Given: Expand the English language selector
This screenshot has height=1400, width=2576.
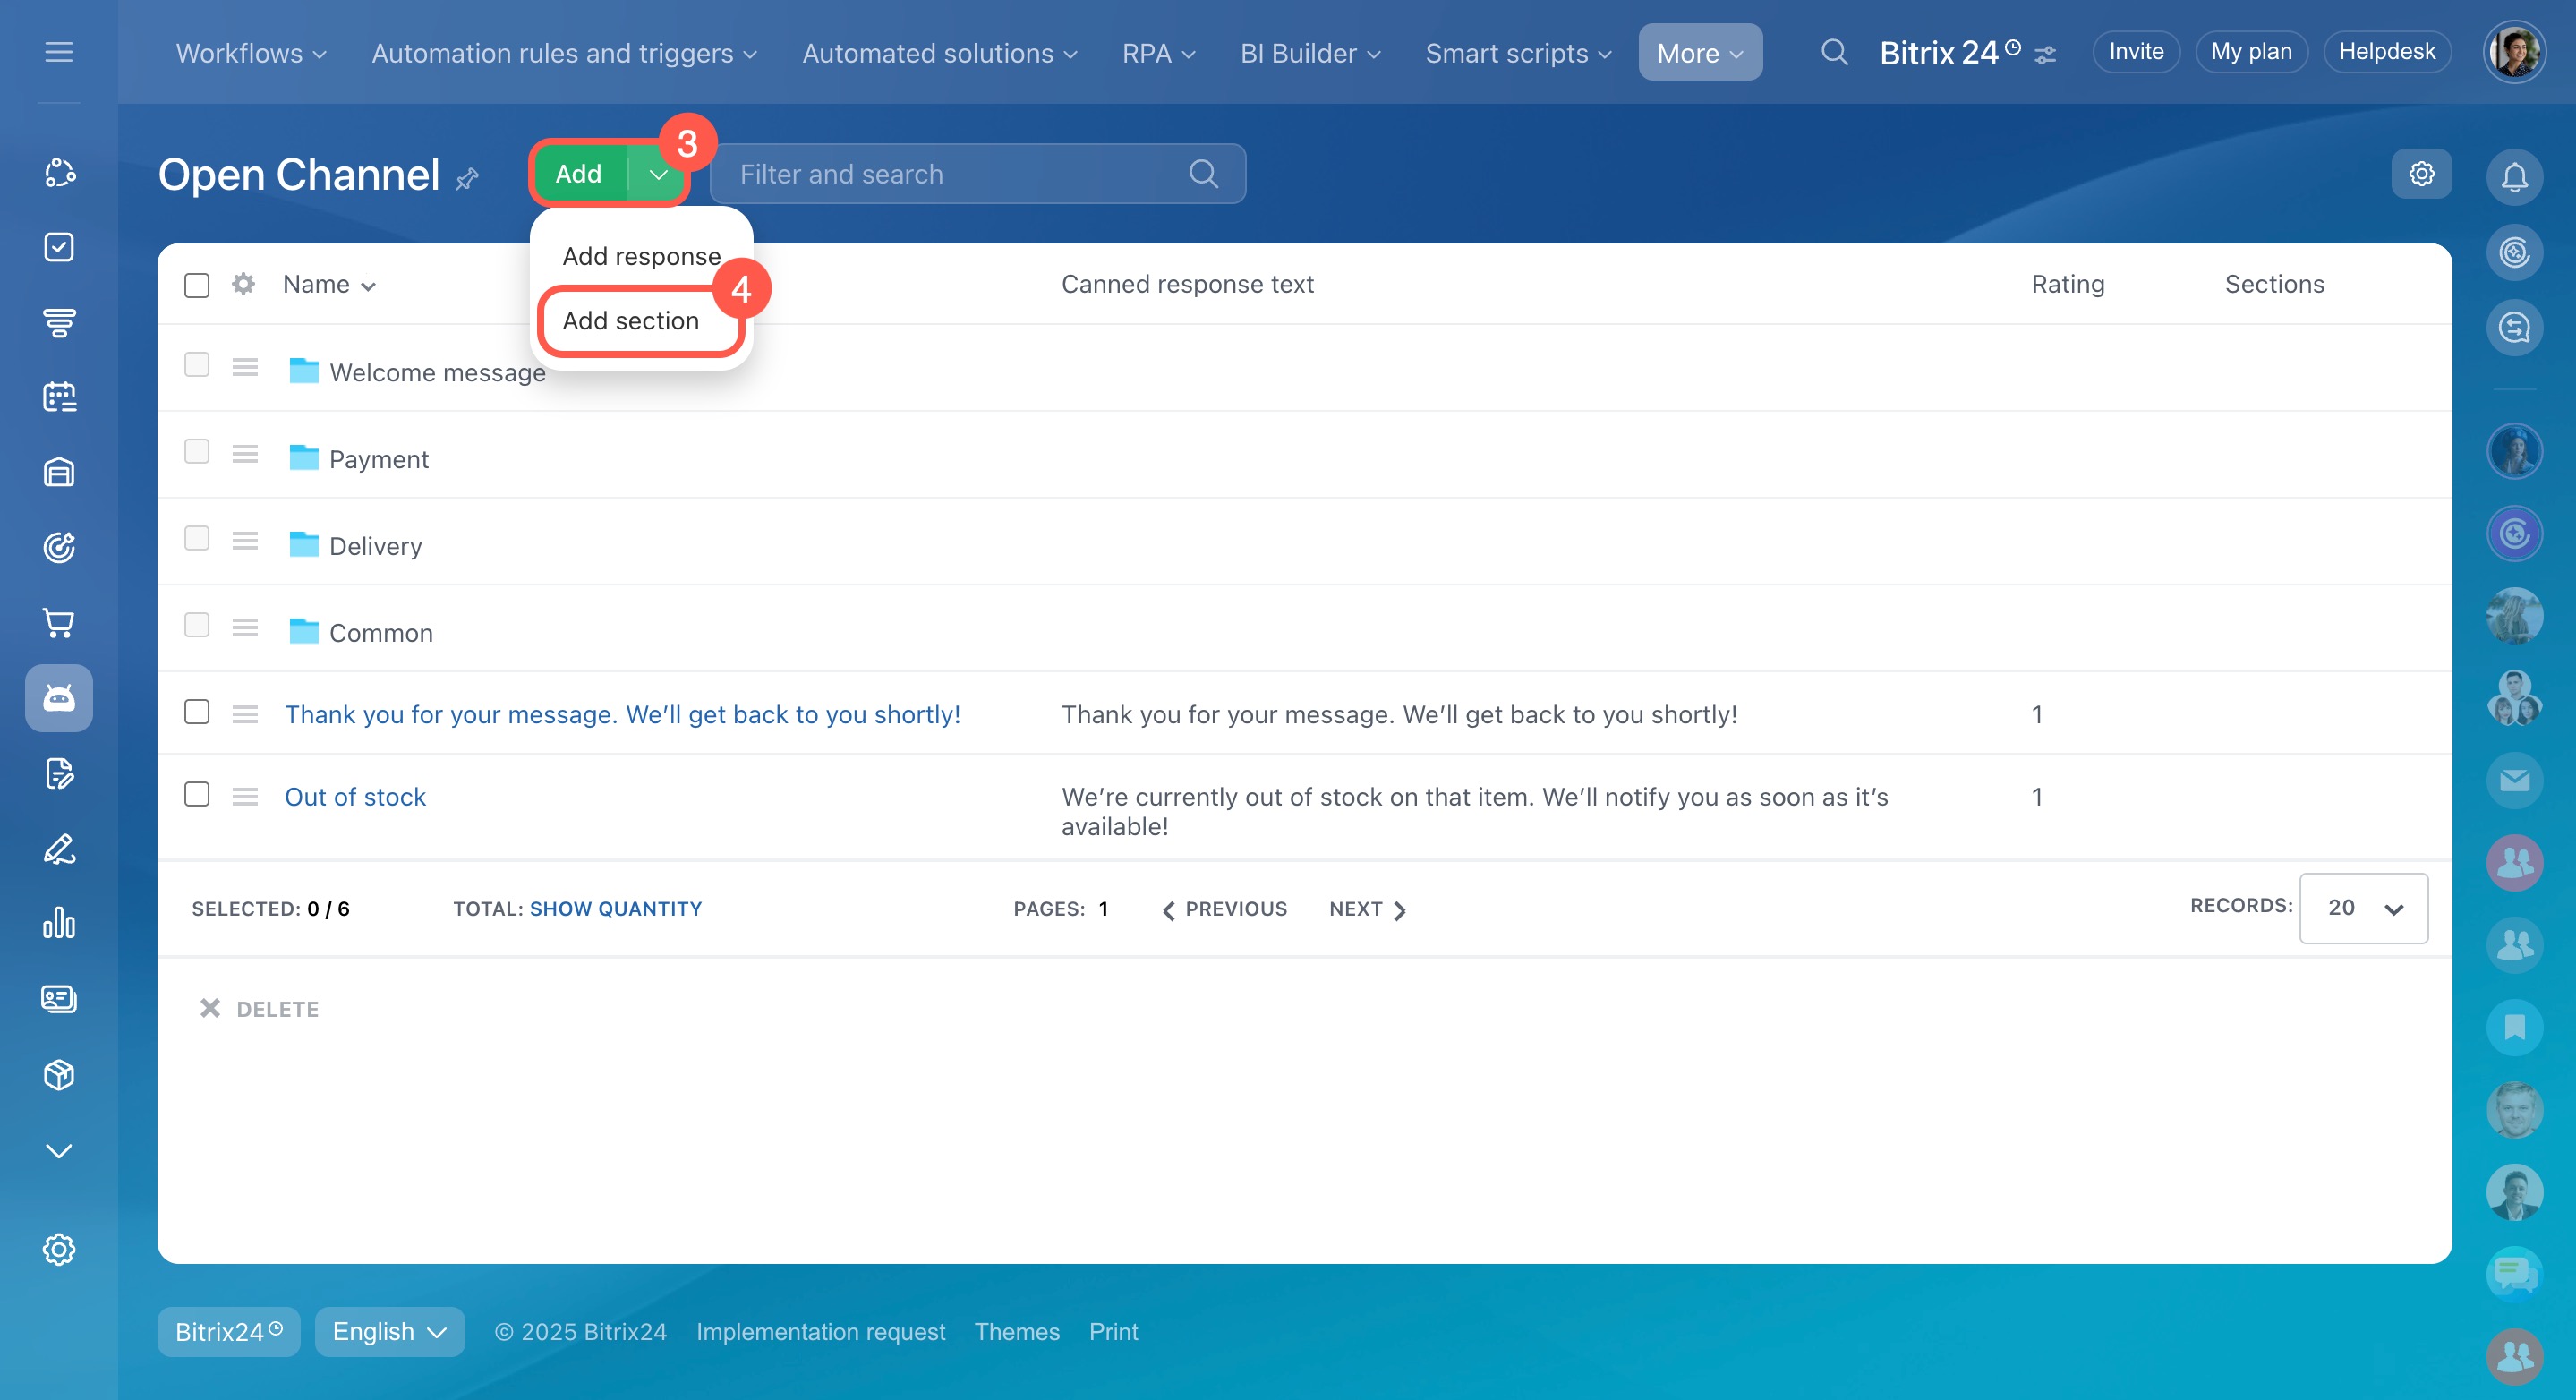Looking at the screenshot, I should click(x=389, y=1331).
